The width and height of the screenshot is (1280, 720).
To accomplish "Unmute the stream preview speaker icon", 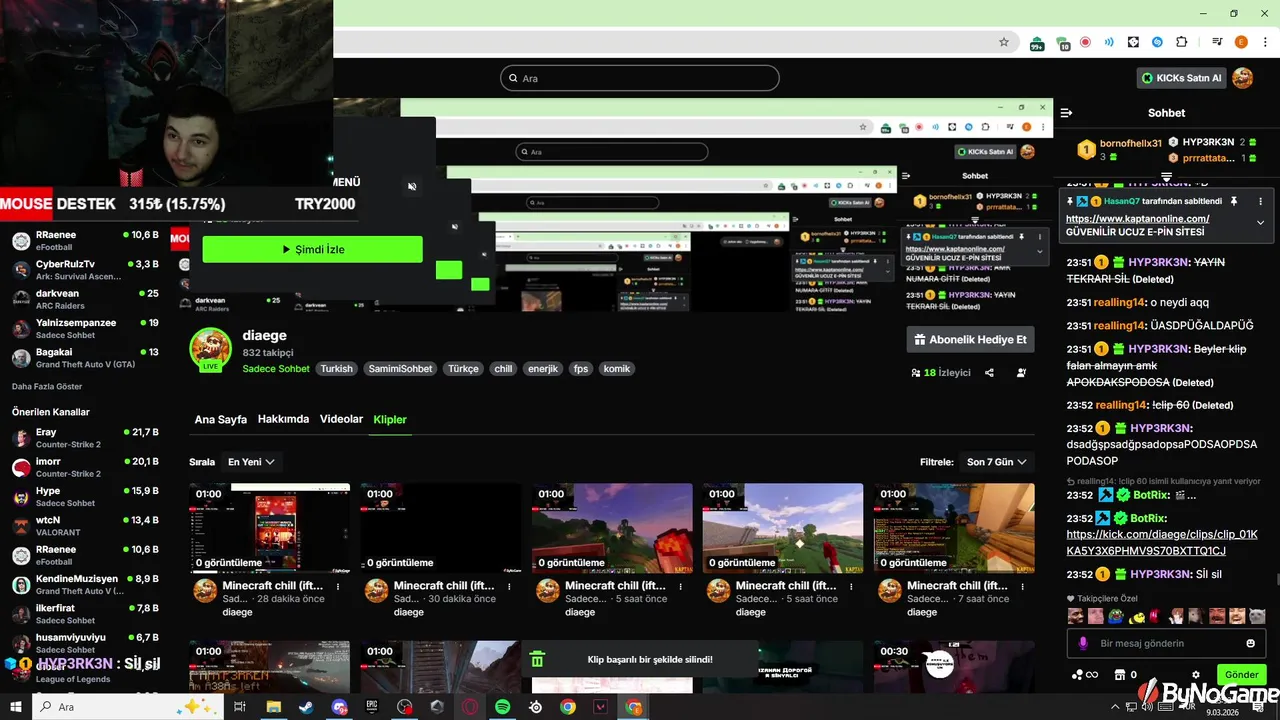I will pyautogui.click(x=412, y=186).
